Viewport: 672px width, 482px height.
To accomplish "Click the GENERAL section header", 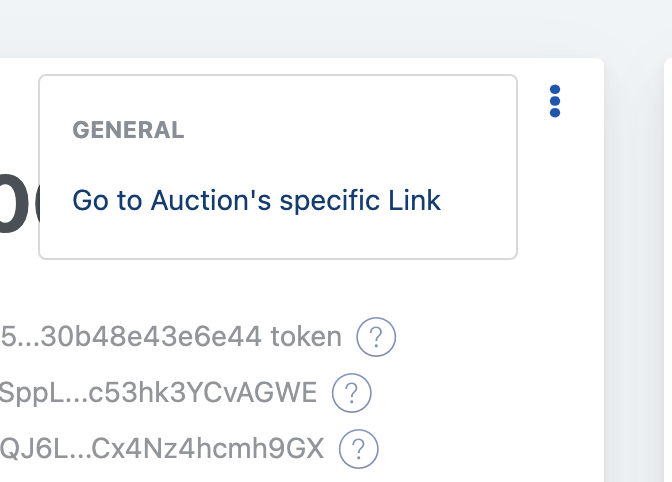I will point(128,130).
